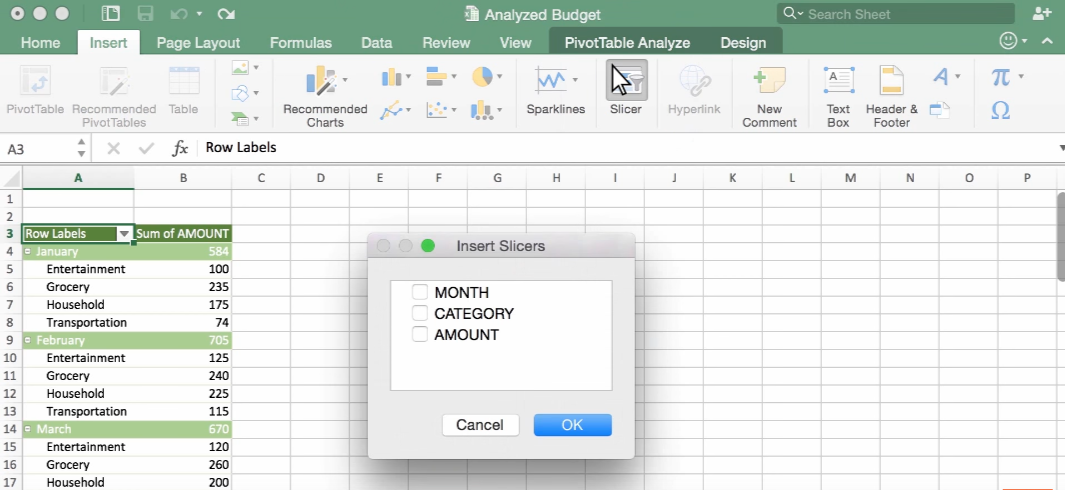The height and width of the screenshot is (490, 1065).
Task: Click the formula cancel X button
Action: point(113,148)
